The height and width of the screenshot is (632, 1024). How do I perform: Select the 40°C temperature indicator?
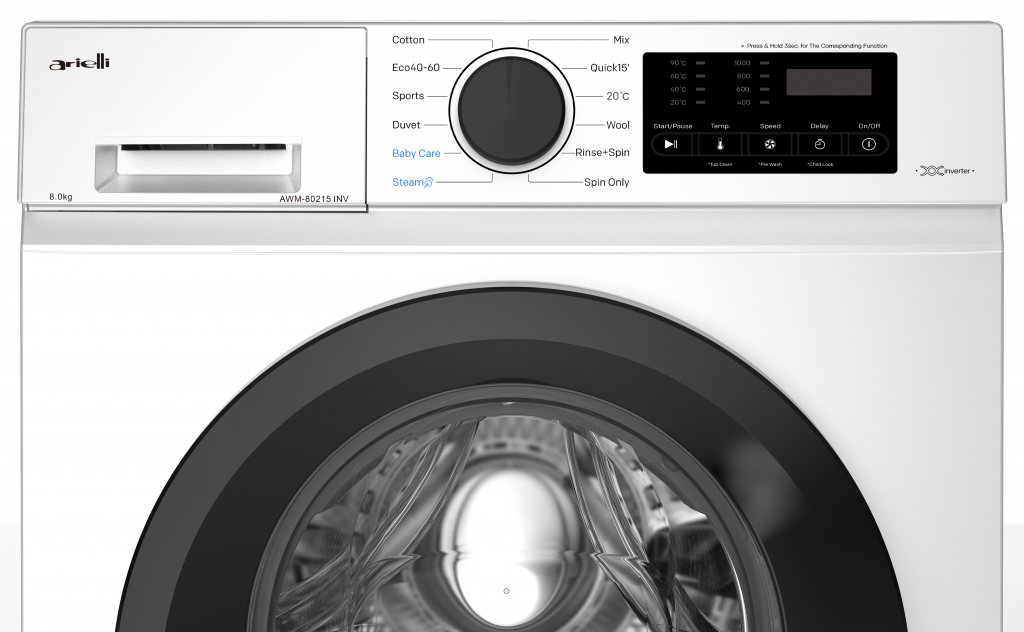[678, 89]
